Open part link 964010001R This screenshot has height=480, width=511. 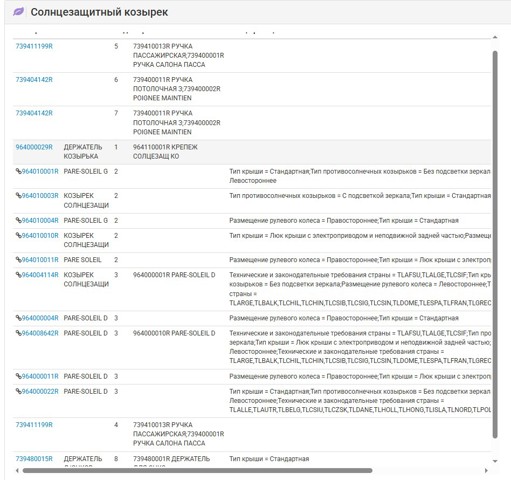pyautogui.click(x=40, y=171)
